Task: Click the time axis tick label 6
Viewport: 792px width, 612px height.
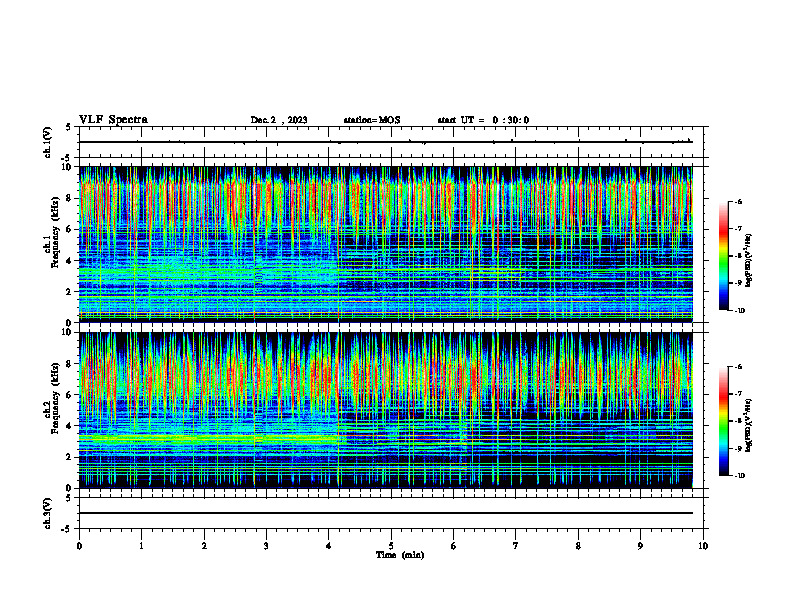Action: coord(454,546)
